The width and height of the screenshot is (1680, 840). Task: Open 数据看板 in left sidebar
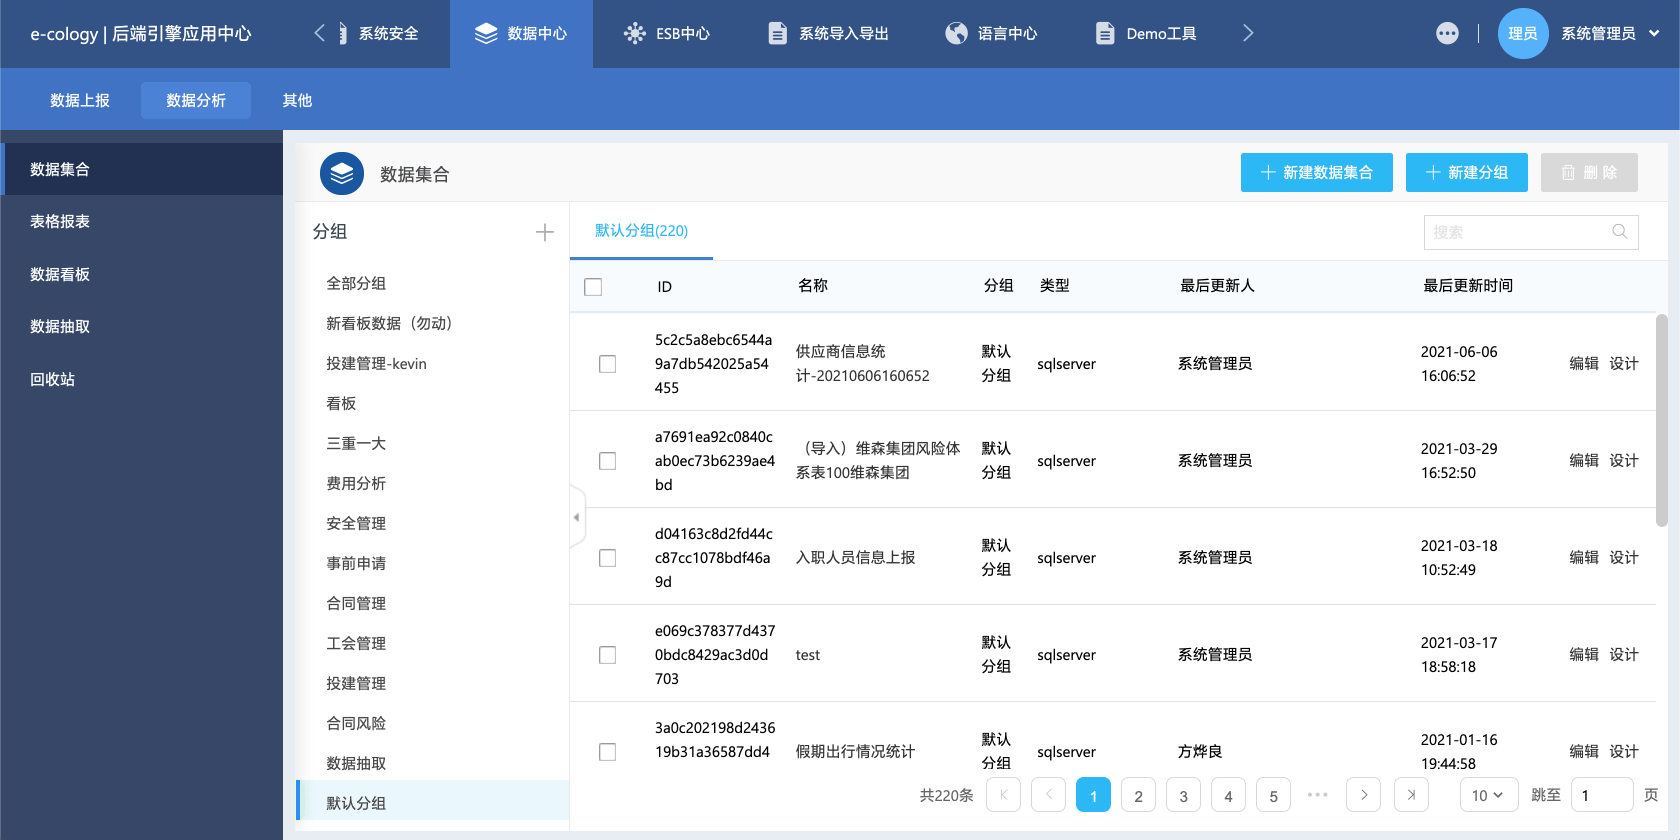pyautogui.click(x=141, y=274)
